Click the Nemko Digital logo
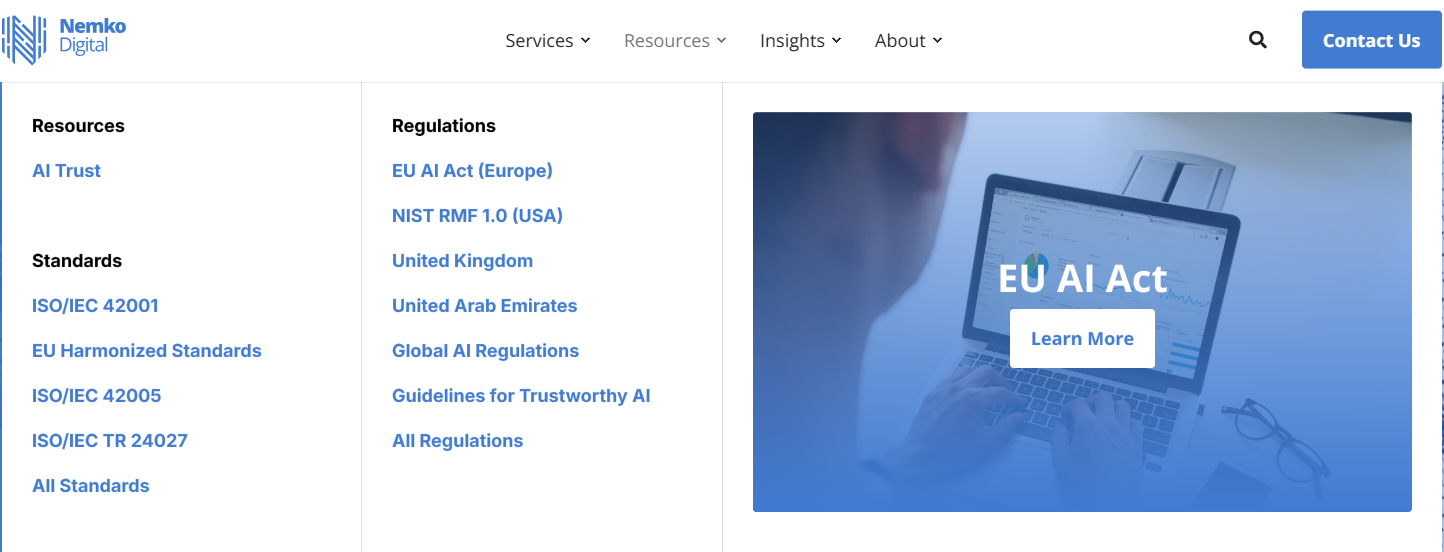The height and width of the screenshot is (552, 1444). coord(65,40)
